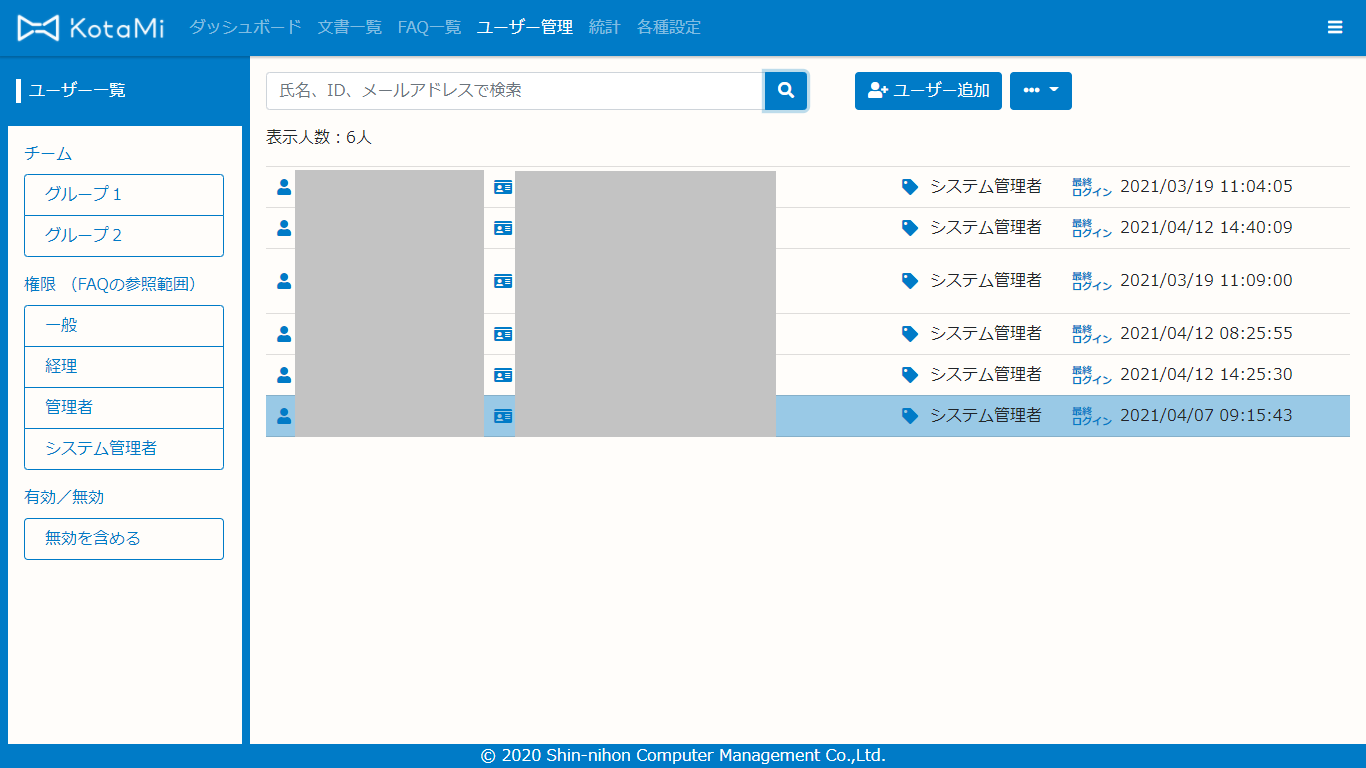
Task: Click the tag icon in the third user row
Action: tap(909, 281)
